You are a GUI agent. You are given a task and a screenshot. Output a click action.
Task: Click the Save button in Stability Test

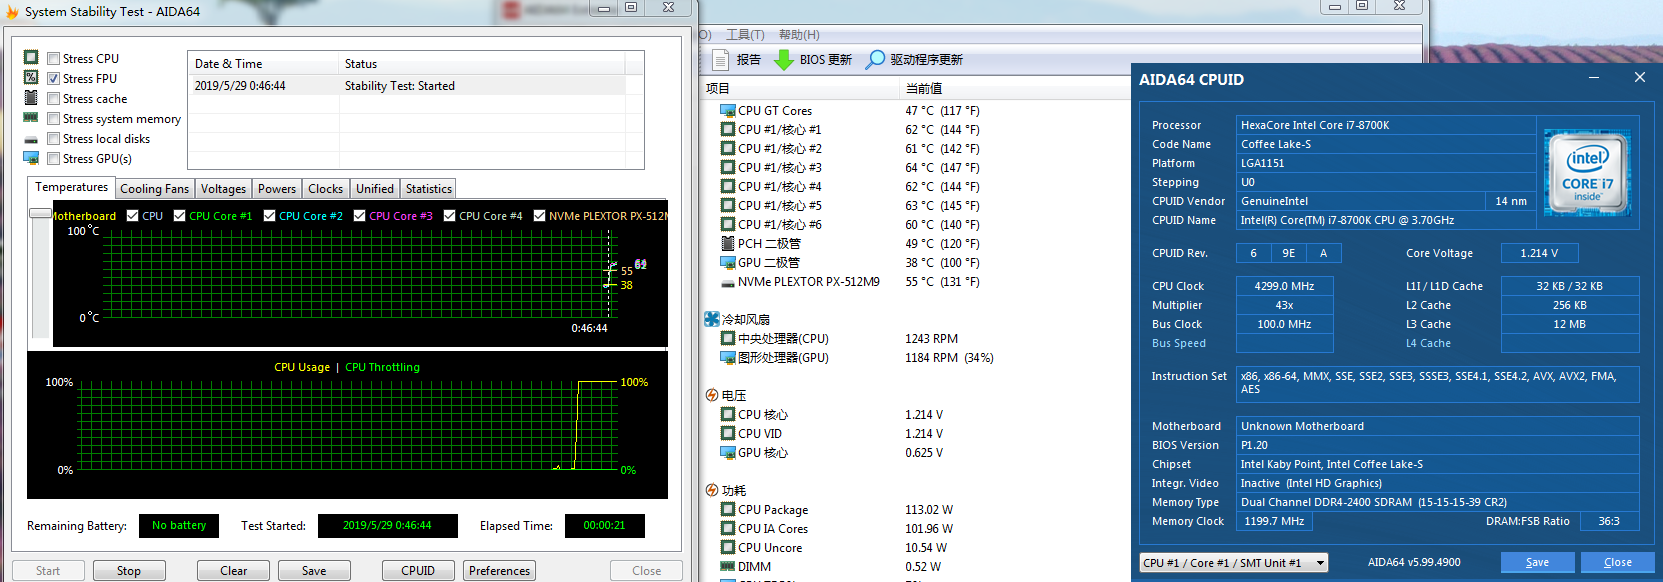[314, 571]
